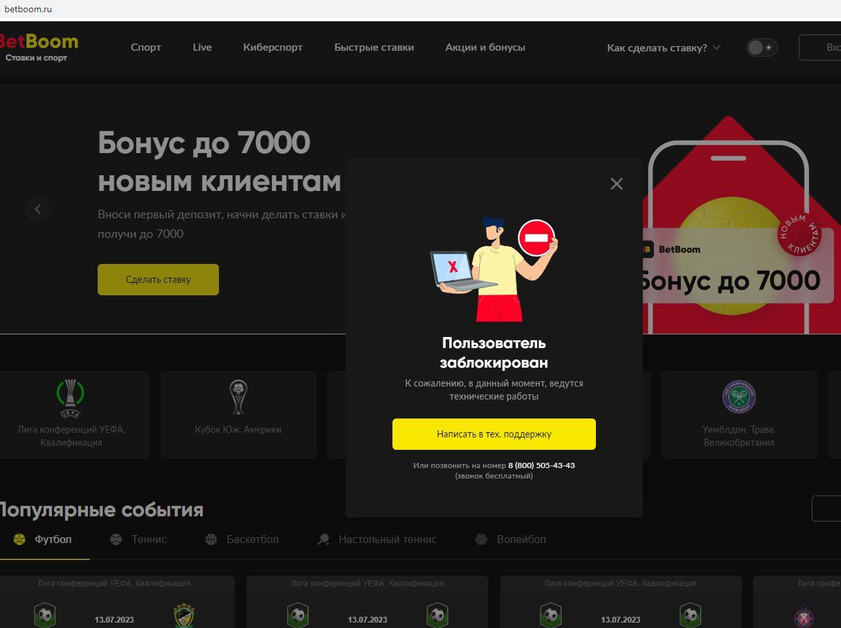Close the blocked user dialog
The image size is (841, 628).
pos(616,184)
